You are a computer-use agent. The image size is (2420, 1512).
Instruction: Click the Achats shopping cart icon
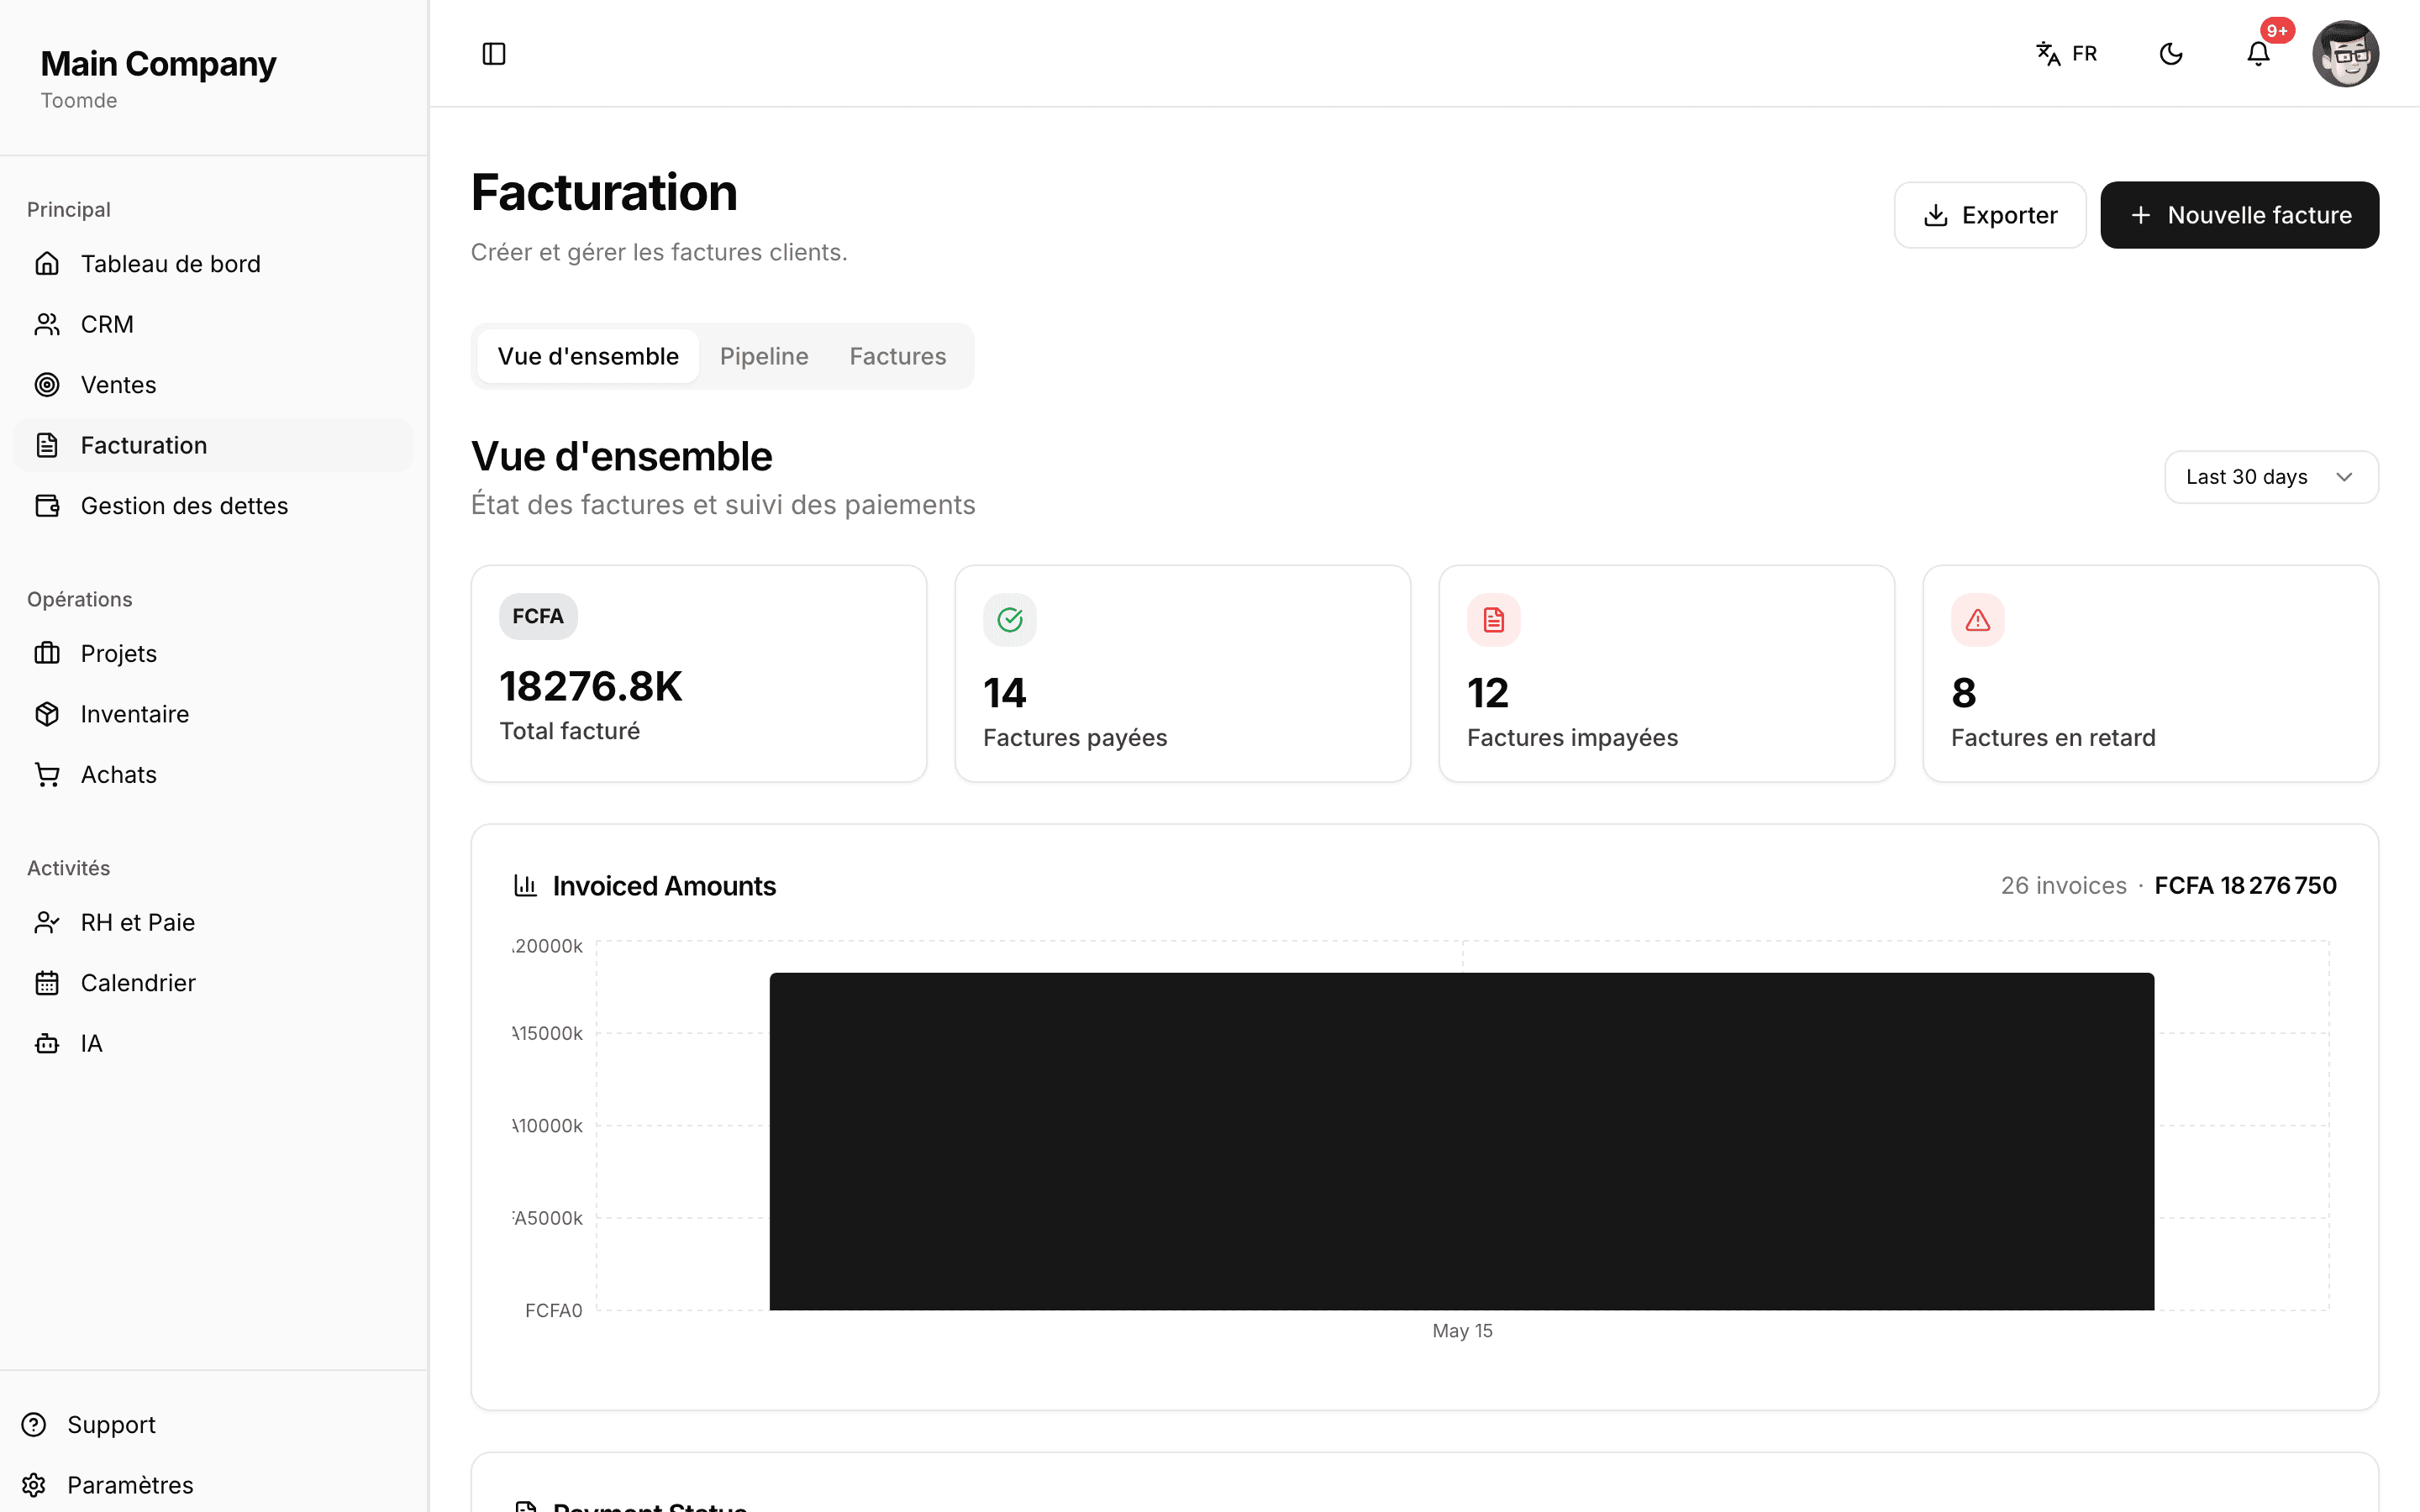[x=47, y=775]
